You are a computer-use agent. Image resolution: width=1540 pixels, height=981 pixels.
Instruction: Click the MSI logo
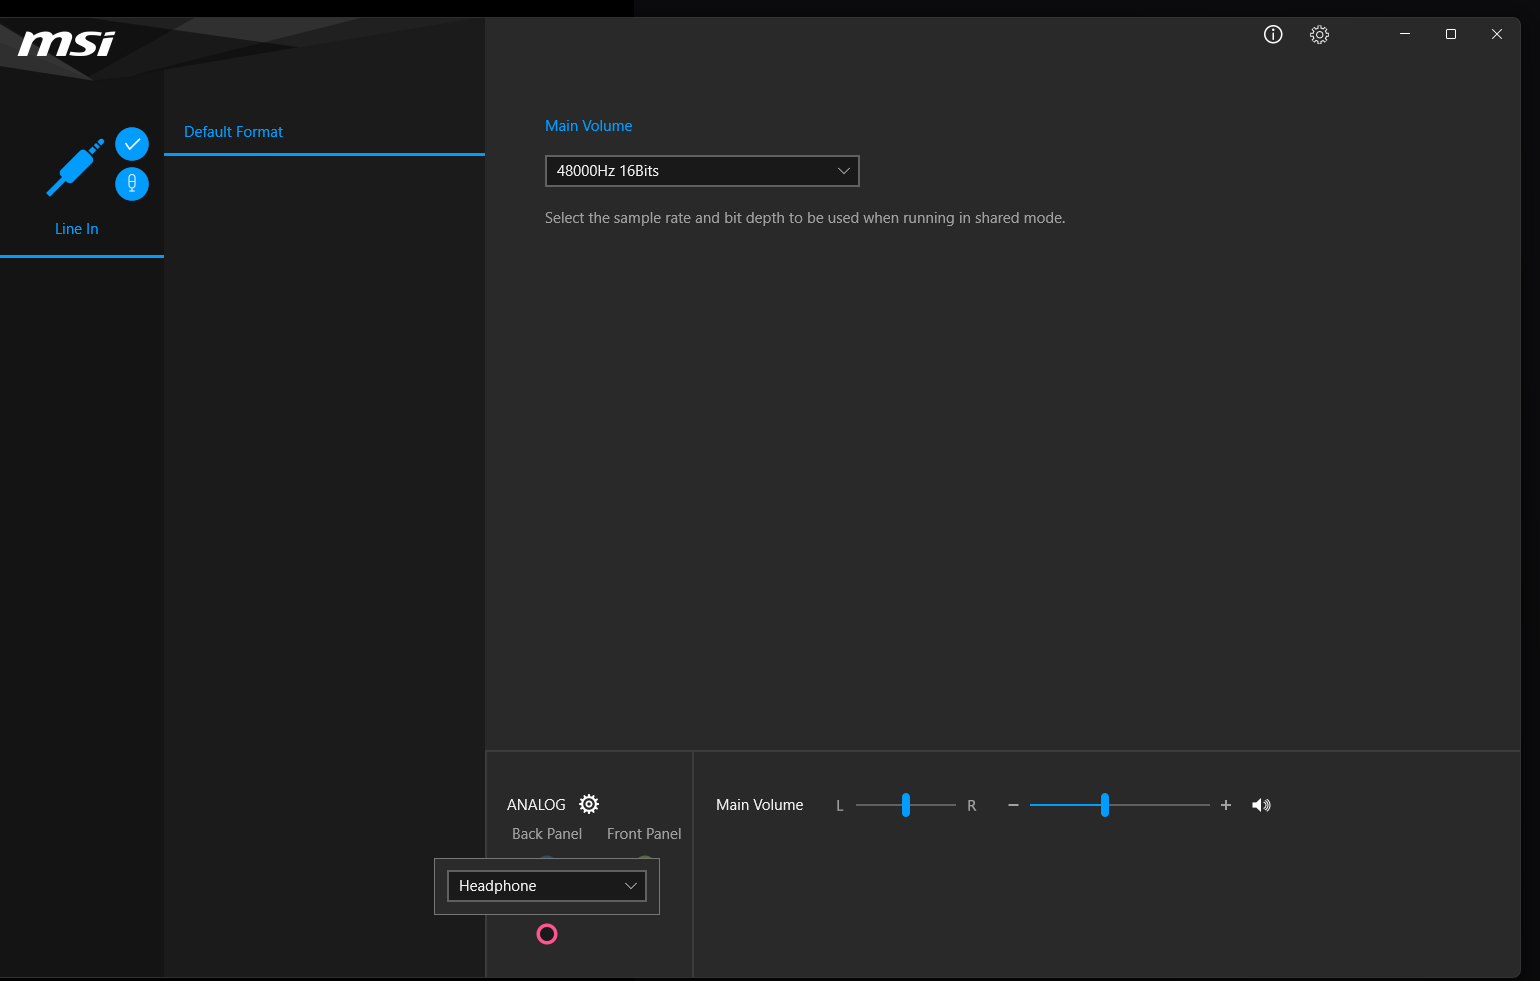point(67,44)
